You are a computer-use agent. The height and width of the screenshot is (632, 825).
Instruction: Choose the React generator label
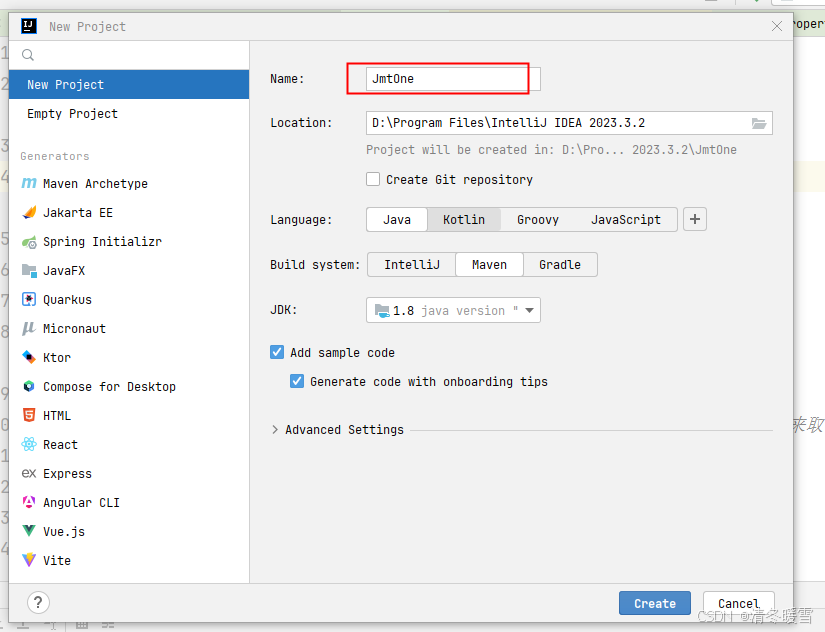tap(60, 445)
